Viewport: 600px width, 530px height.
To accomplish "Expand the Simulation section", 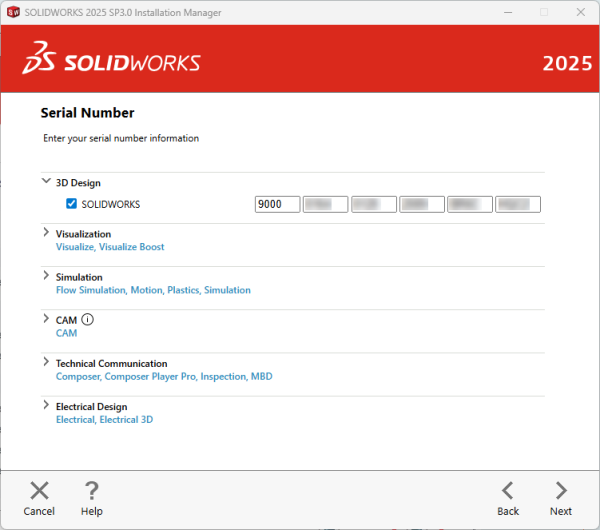I will (x=46, y=275).
